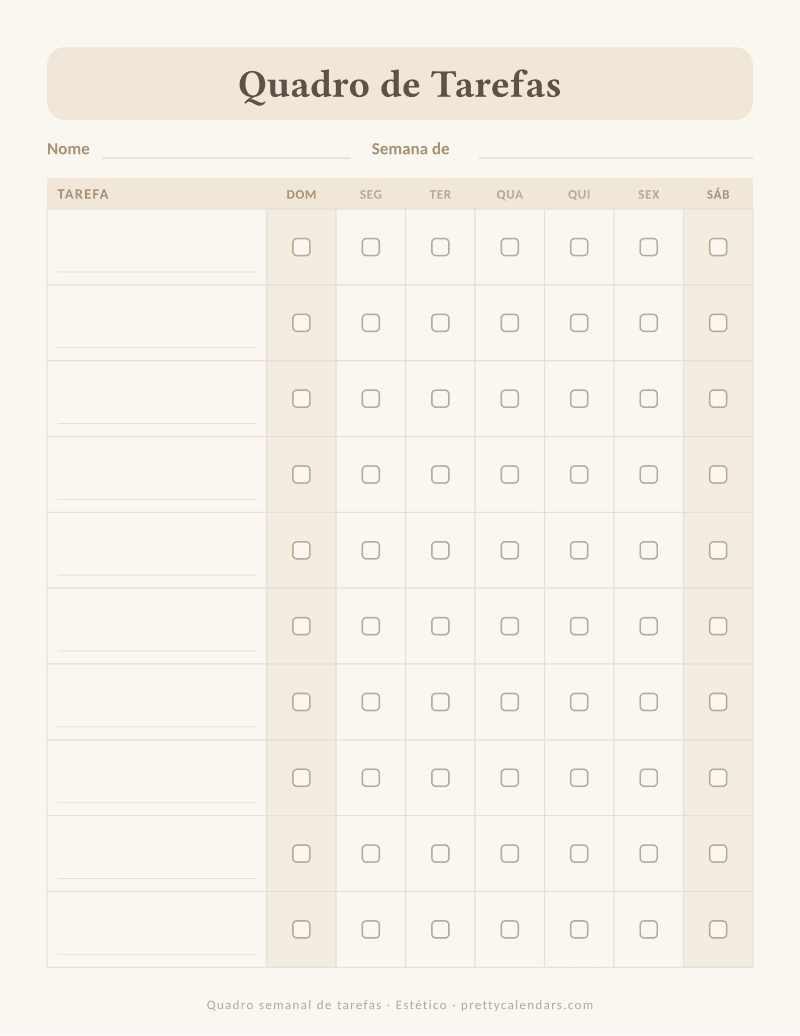Check the DOM box in the last row
The image size is (800, 1036).
point(301,930)
